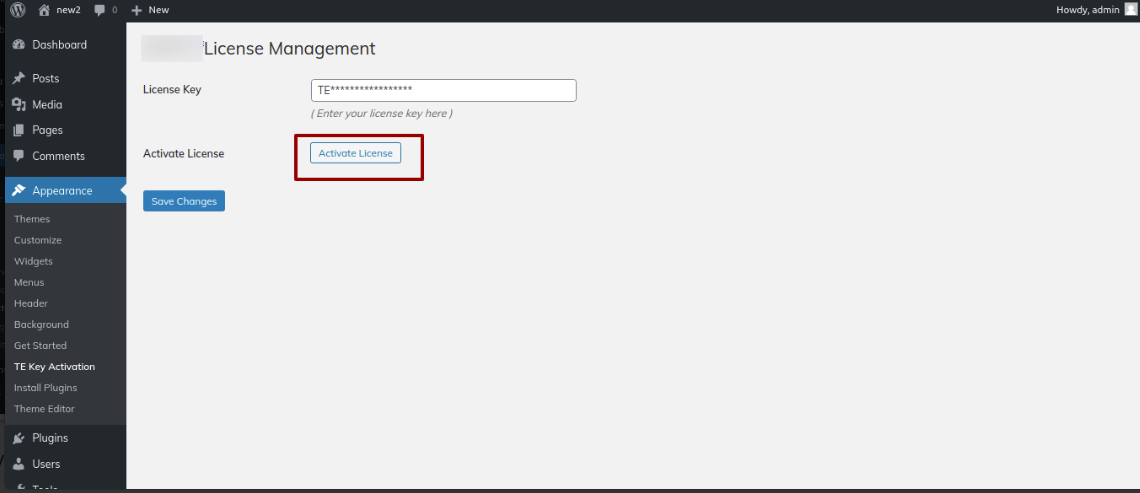Visit site via new2 link
Viewport: 1140px width, 493px height.
(x=68, y=10)
